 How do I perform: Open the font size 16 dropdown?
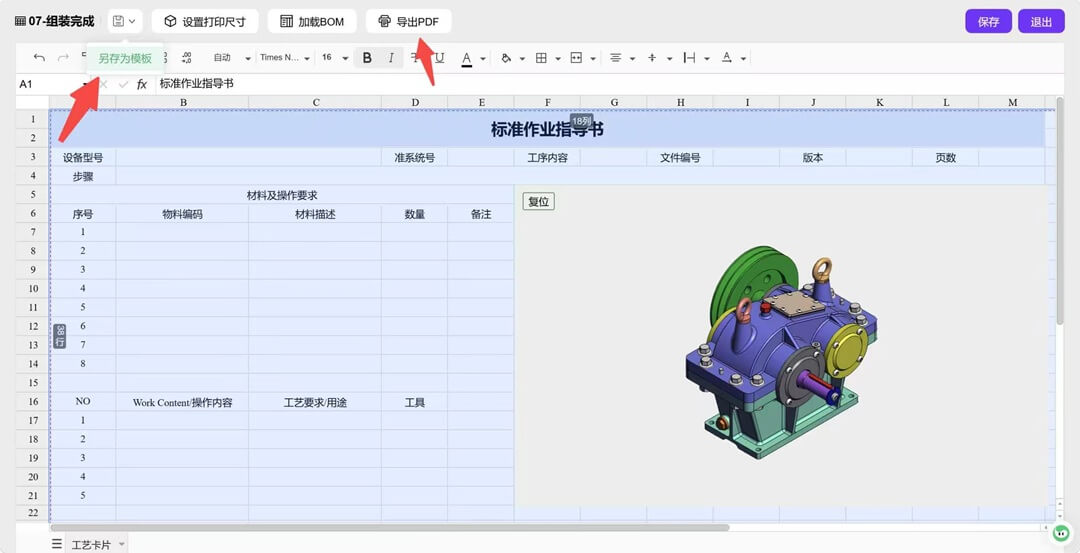coord(334,58)
